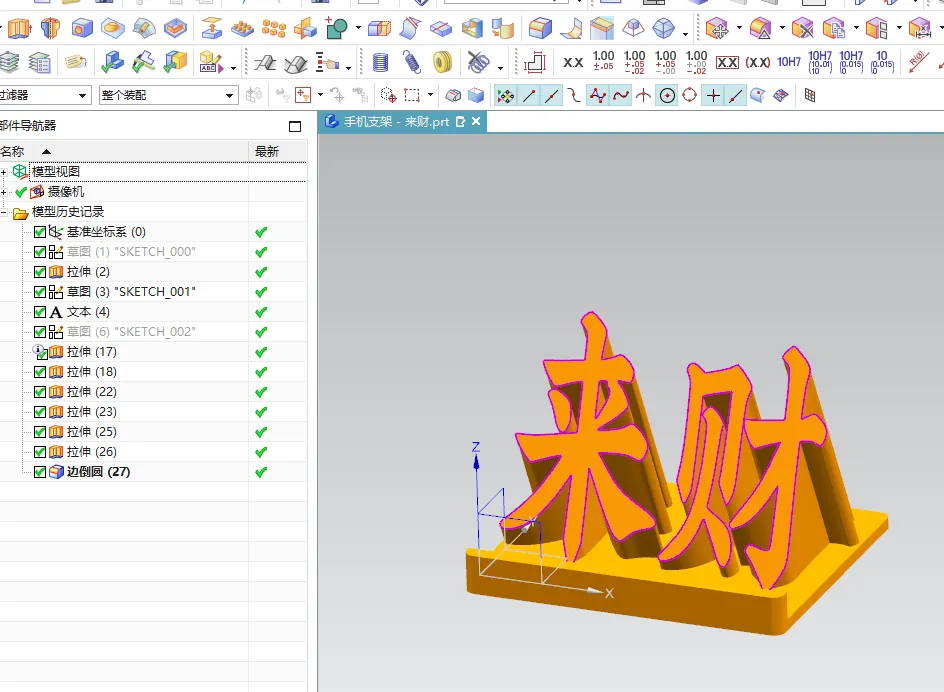
Task: Open the dropdown arrow next to the ABC text icon
Action: pos(234,68)
